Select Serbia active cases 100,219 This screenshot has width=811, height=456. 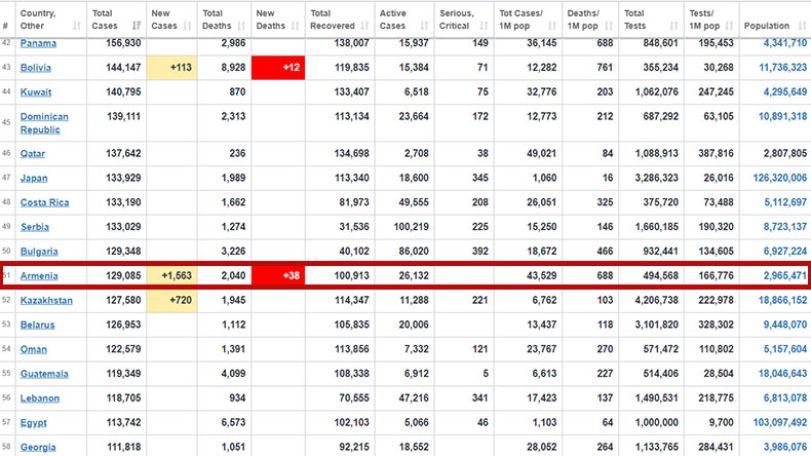pyautogui.click(x=411, y=226)
